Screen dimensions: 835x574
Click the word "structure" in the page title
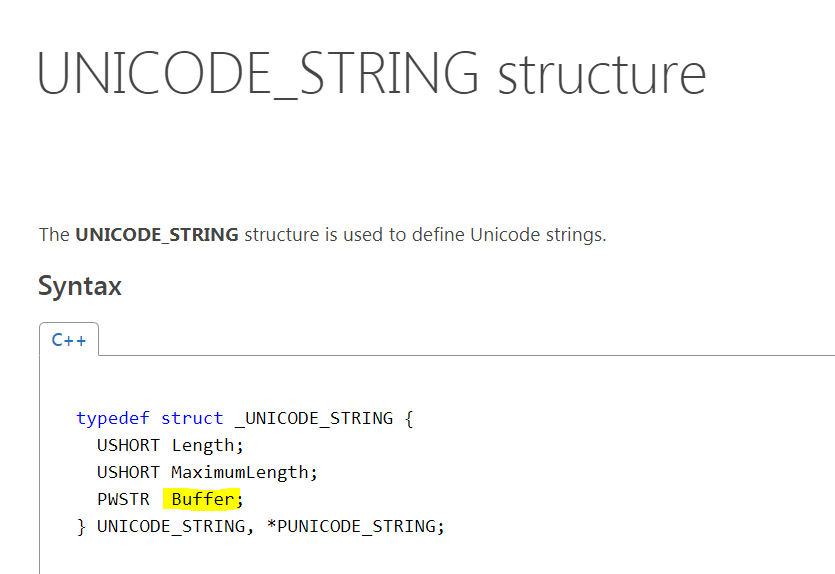point(601,74)
